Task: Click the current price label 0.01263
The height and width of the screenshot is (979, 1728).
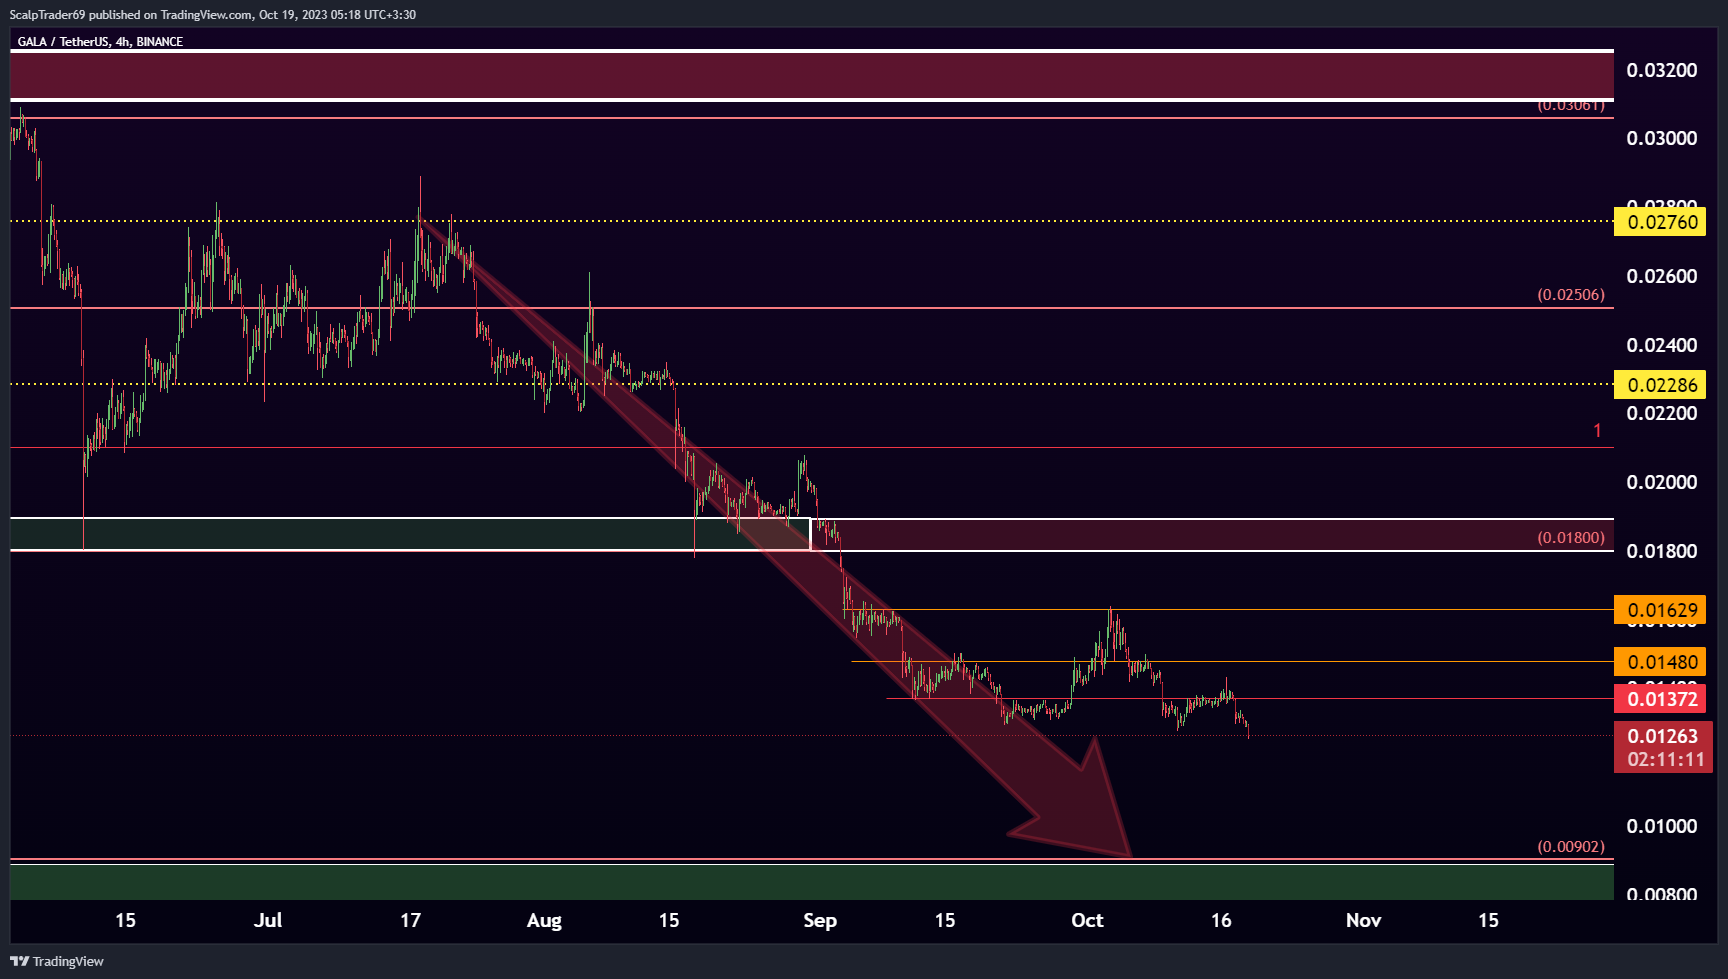Action: click(x=1663, y=737)
